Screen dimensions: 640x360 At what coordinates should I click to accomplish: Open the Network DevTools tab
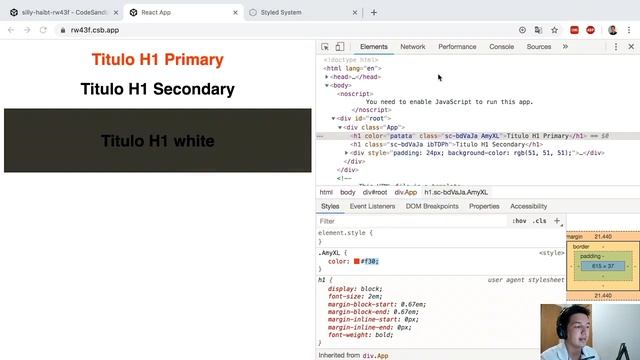pyautogui.click(x=413, y=47)
